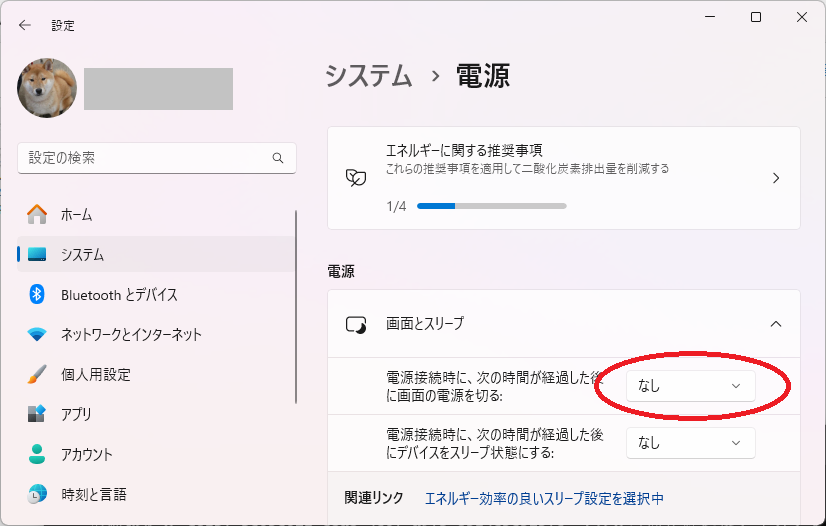Select システム in the sidebar
826x526 pixels.
click(x=156, y=254)
